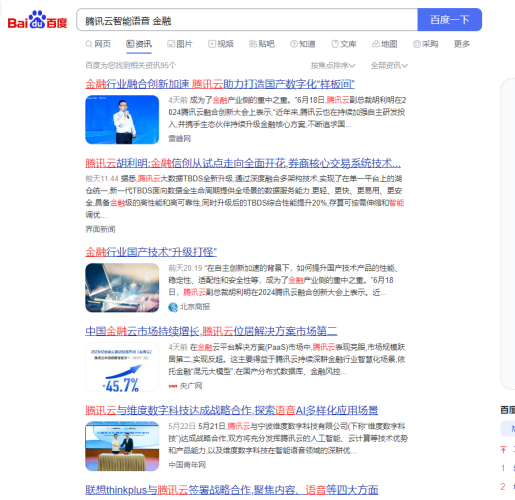Click the 中国青年网 source label
Screen dimensions: 515x500
(187, 465)
